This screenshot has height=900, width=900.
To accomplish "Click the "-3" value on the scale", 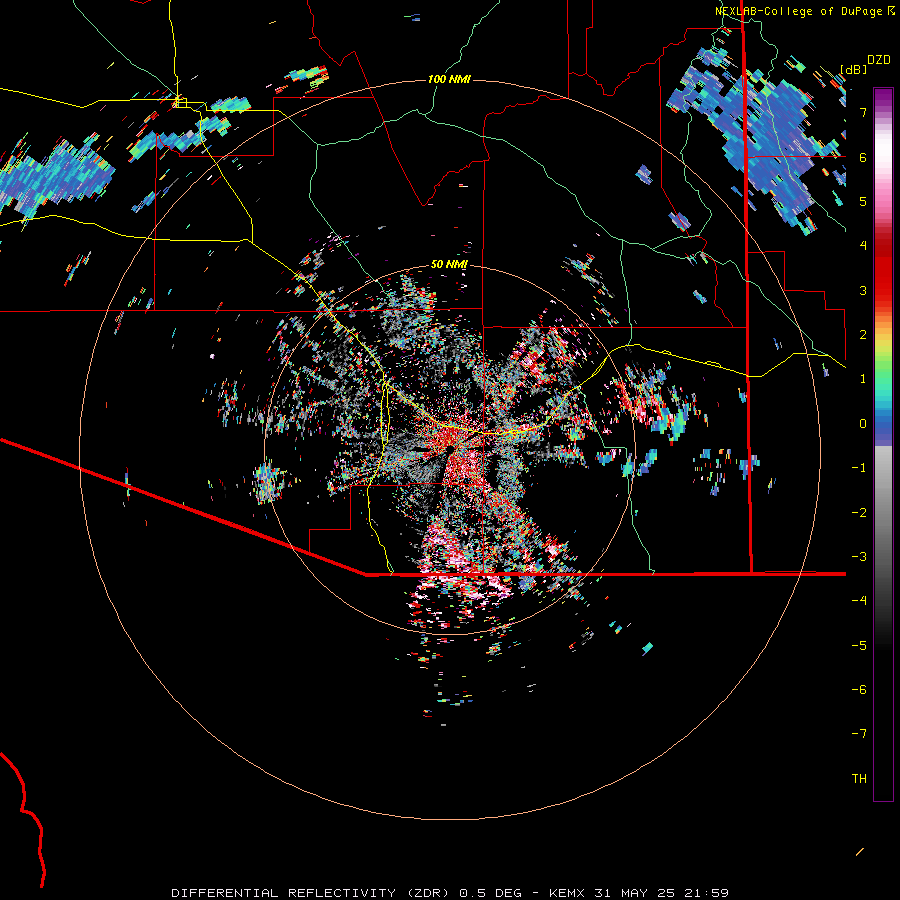I will pos(859,557).
